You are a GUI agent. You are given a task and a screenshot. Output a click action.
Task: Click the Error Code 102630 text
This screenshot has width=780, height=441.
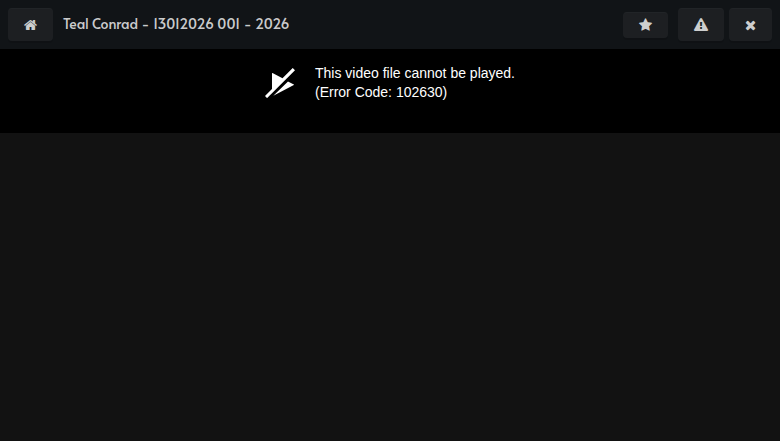click(381, 92)
